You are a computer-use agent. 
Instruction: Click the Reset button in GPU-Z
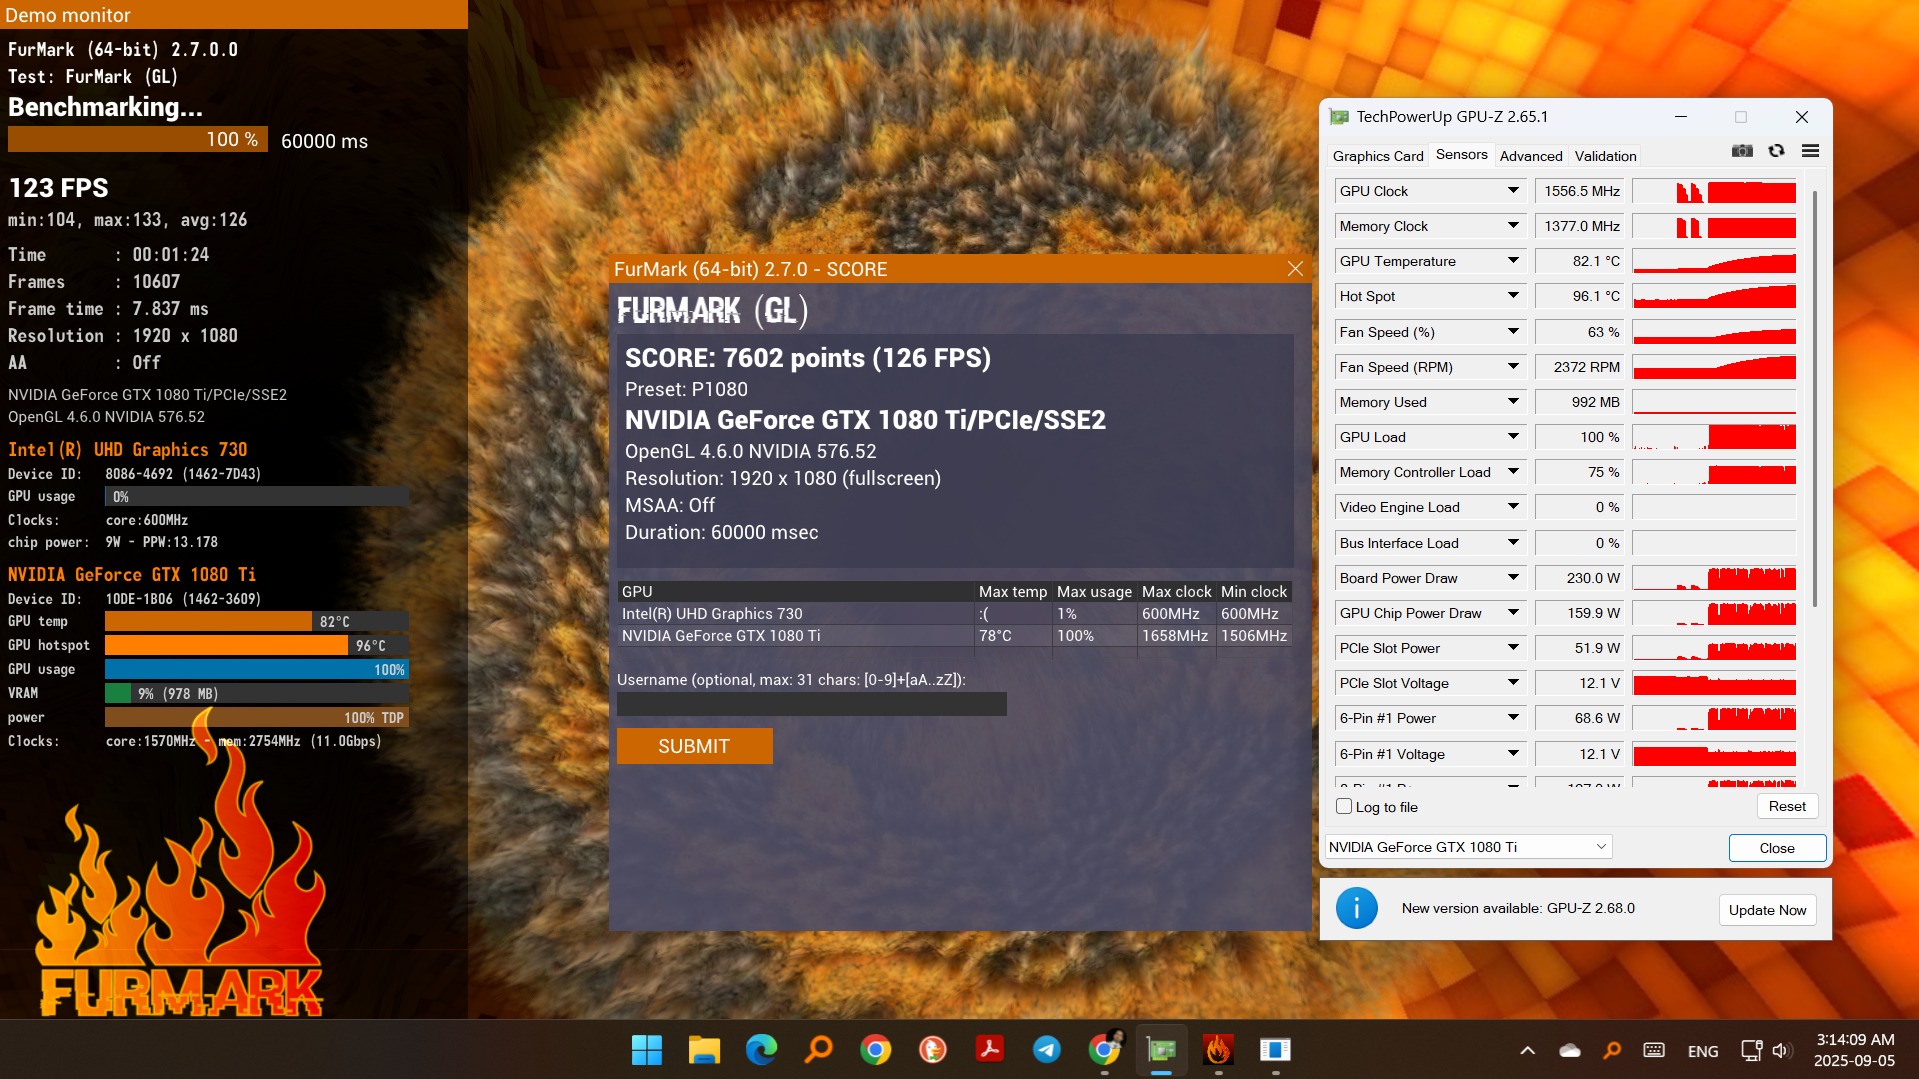pyautogui.click(x=1787, y=806)
